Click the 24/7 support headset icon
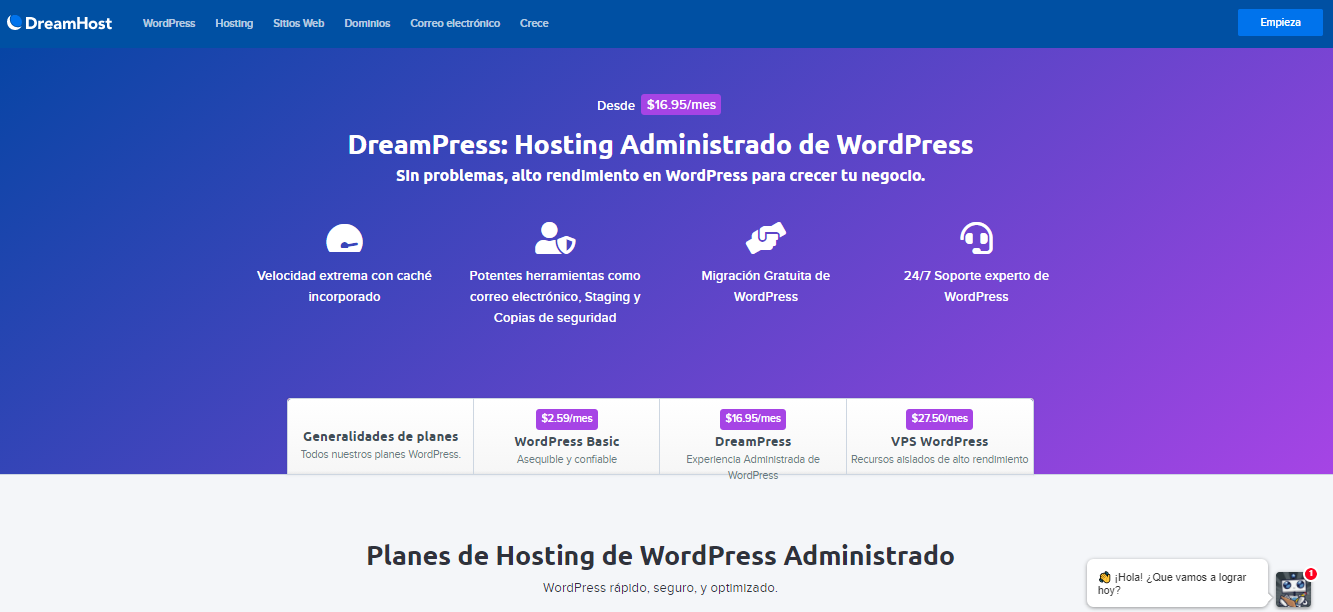The width and height of the screenshot is (1333, 612). coord(976,238)
